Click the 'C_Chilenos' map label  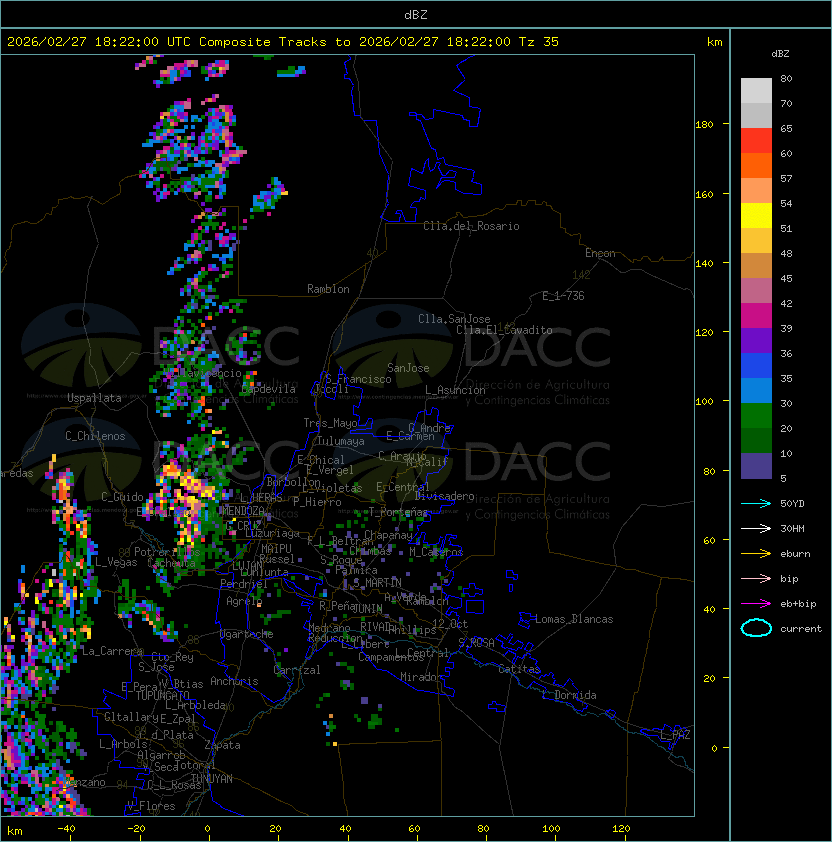[95, 436]
